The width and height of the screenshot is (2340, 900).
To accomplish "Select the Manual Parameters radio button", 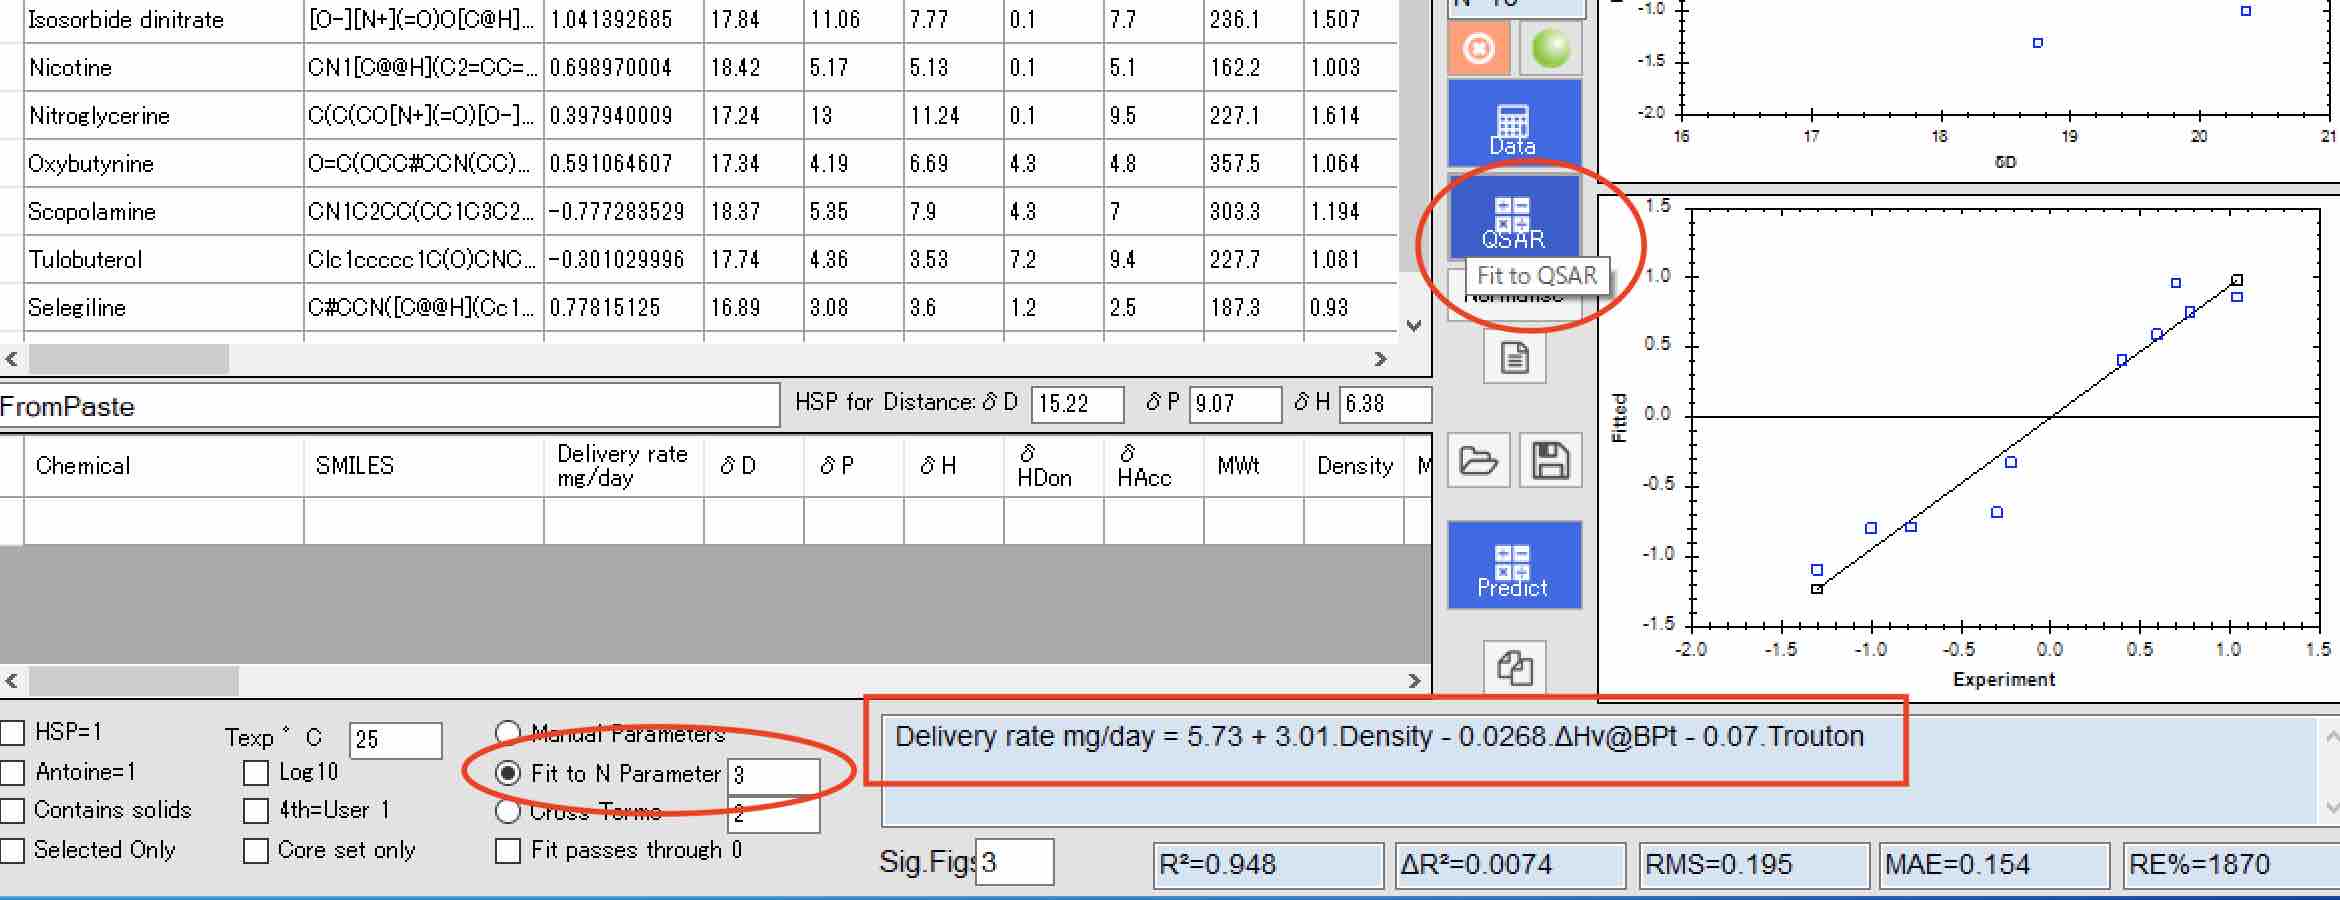I will pos(508,733).
